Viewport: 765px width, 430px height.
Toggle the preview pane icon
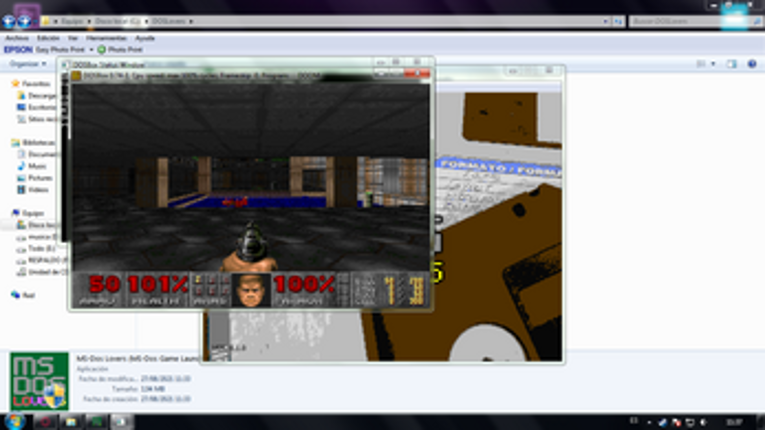click(731, 64)
